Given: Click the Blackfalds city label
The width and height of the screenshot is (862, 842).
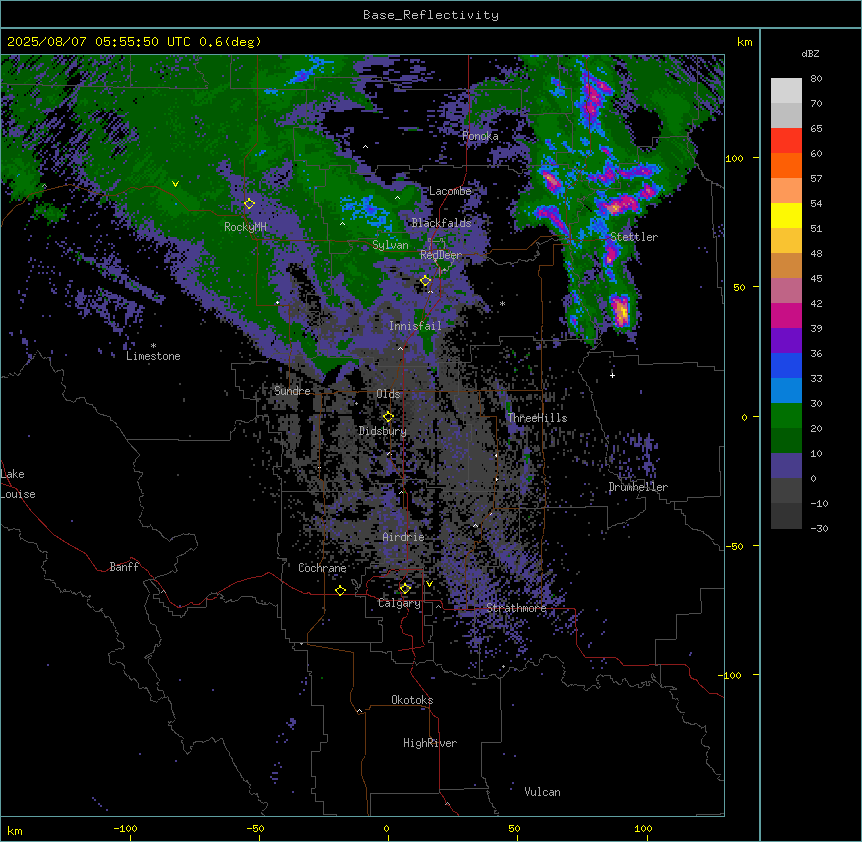Looking at the screenshot, I should (441, 223).
